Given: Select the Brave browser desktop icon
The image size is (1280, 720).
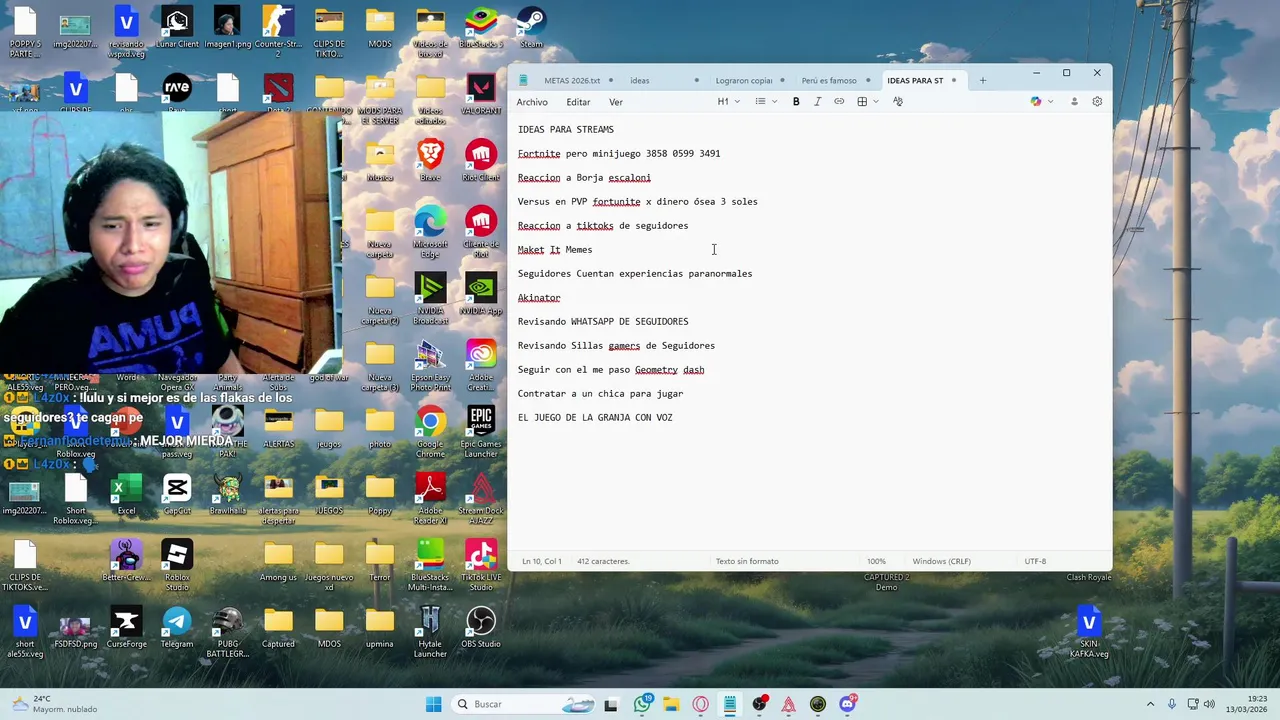Looking at the screenshot, I should coord(430,161).
